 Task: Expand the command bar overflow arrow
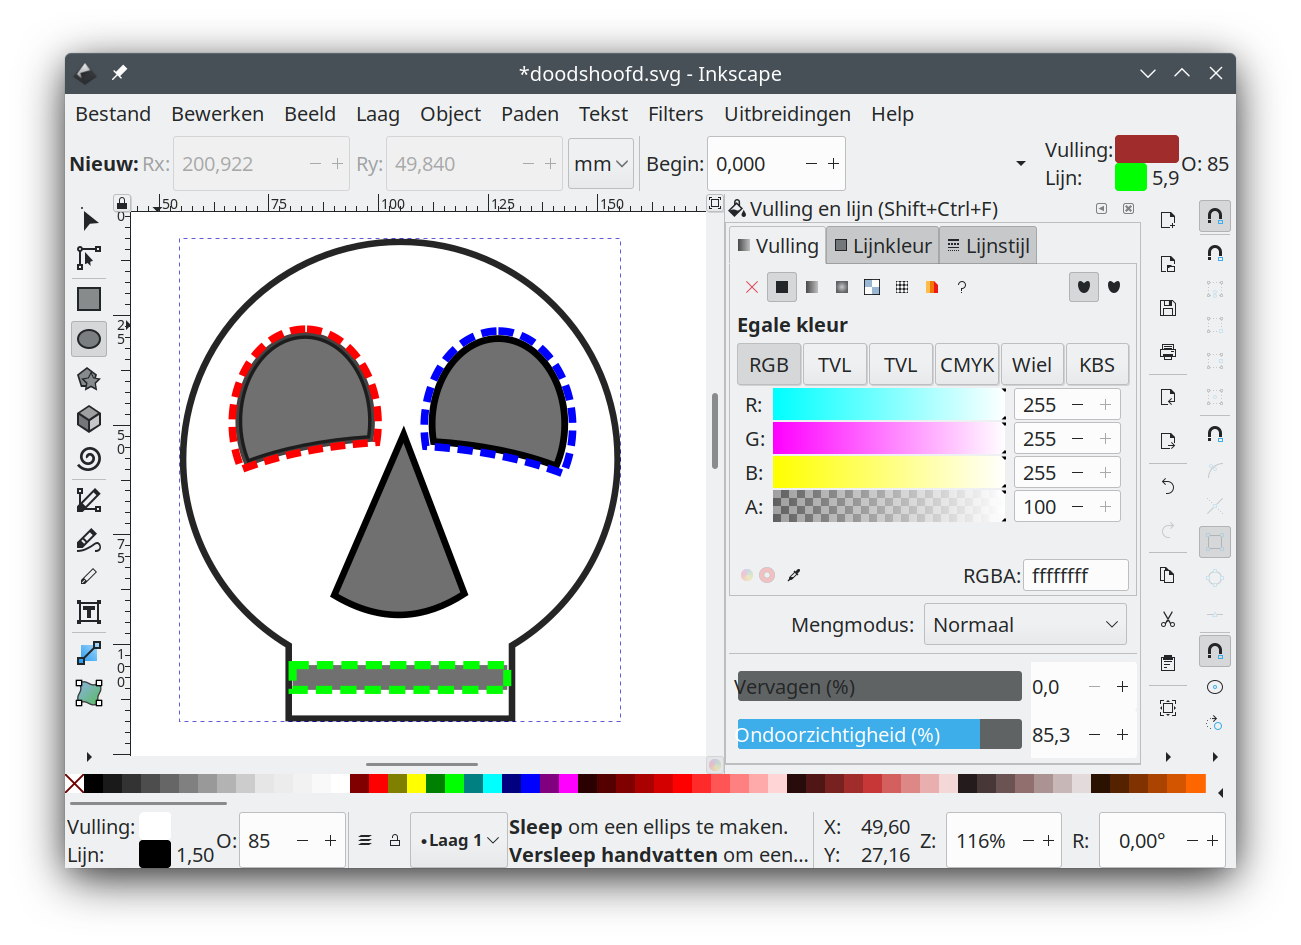coord(1167,756)
